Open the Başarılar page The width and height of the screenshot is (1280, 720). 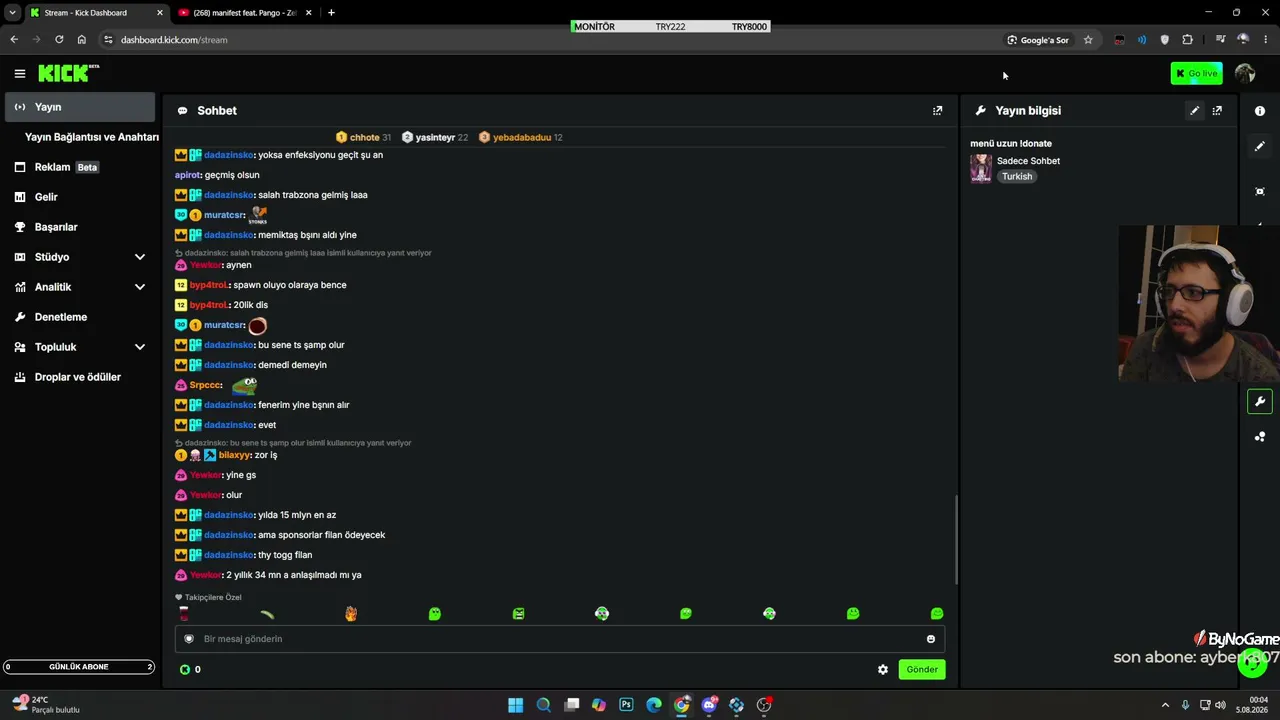(x=80, y=227)
